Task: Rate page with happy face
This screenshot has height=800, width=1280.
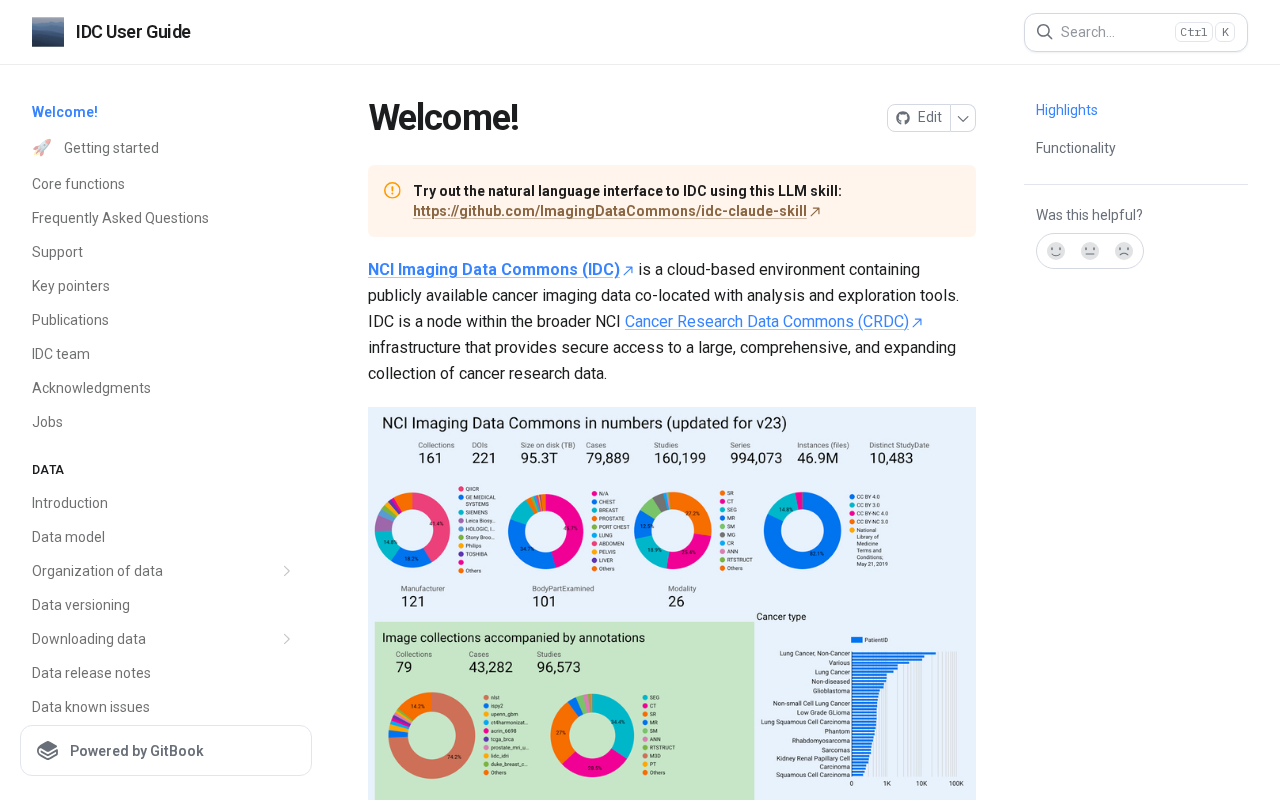Action: tap(1056, 251)
